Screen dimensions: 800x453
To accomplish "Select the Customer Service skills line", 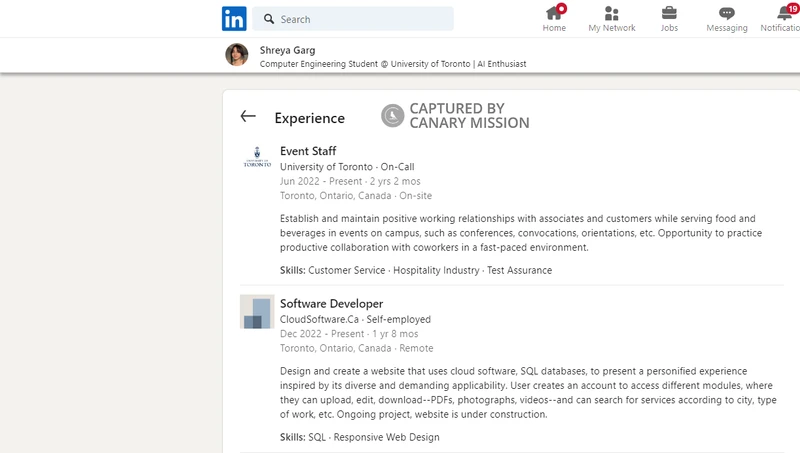I will [x=416, y=270].
